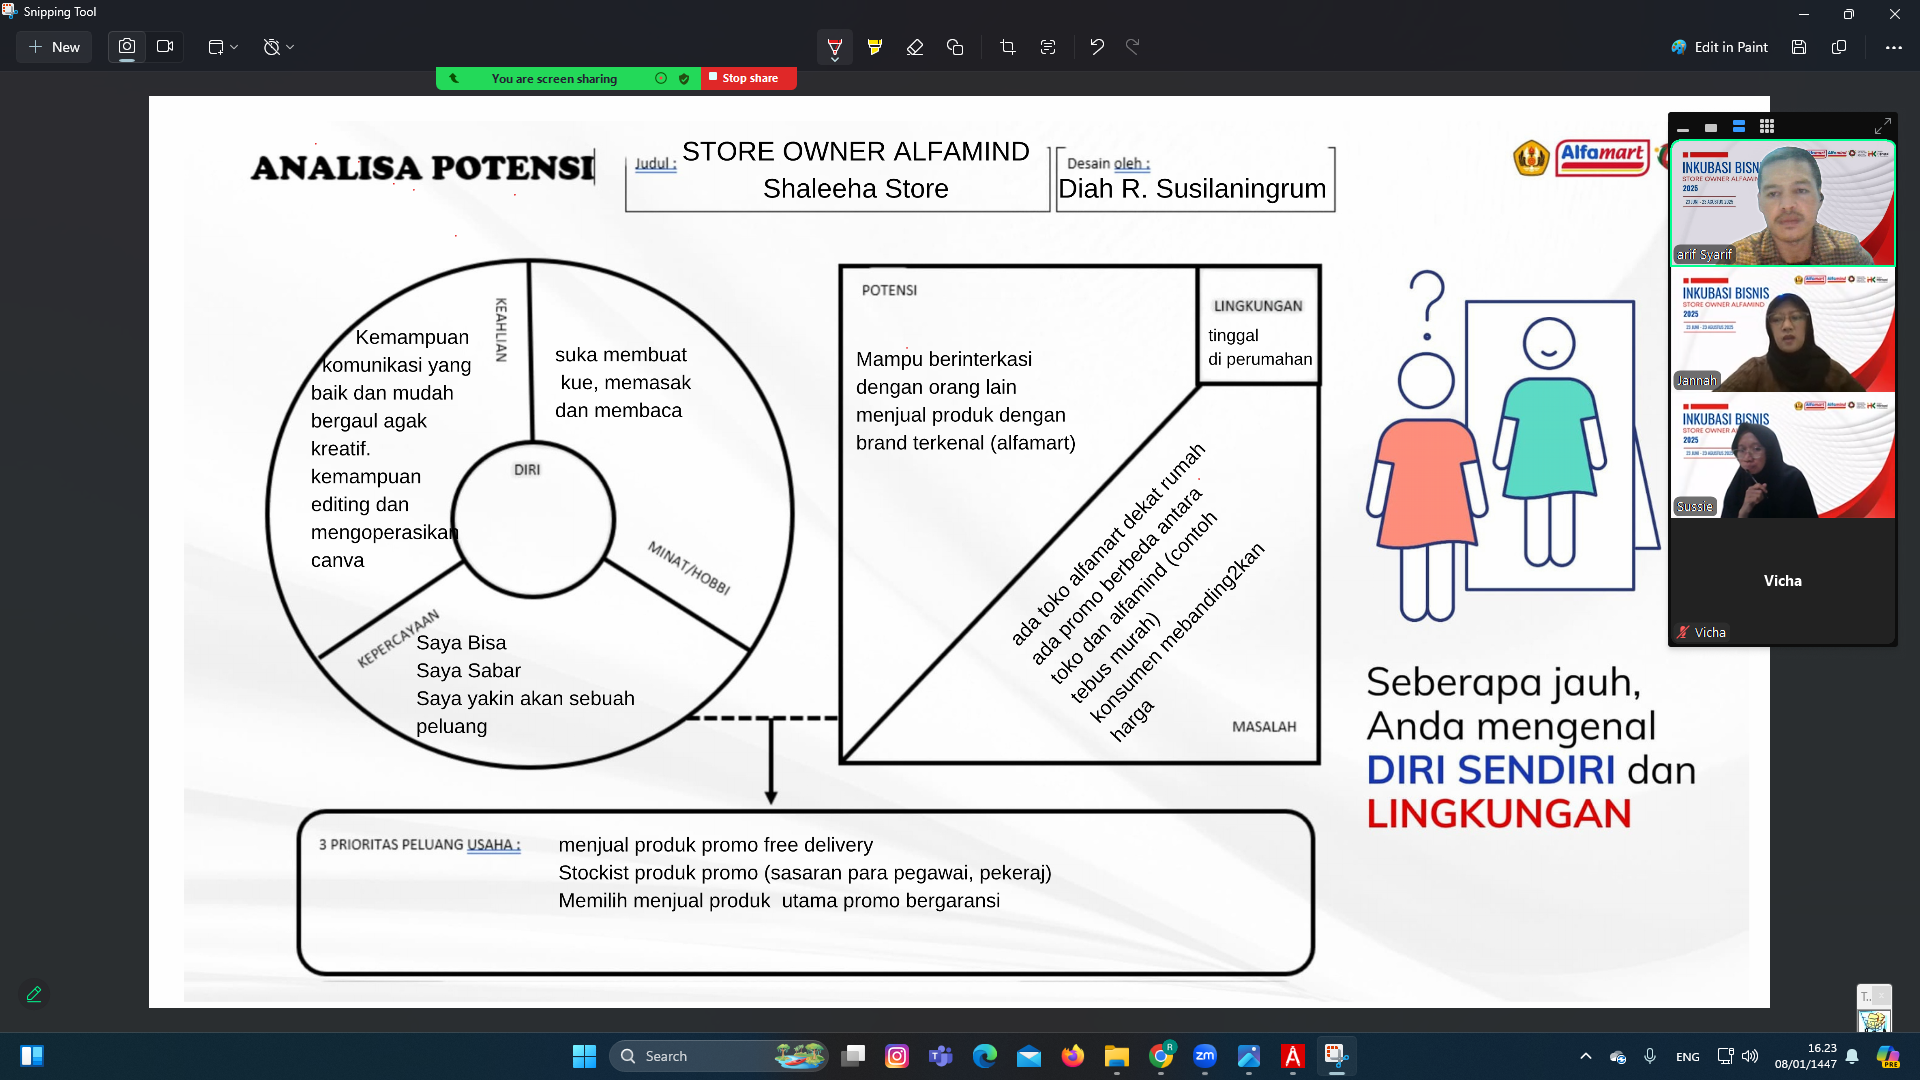This screenshot has height=1080, width=1920.
Task: Expand the delay timer dropdown
Action: pyautogui.click(x=279, y=47)
